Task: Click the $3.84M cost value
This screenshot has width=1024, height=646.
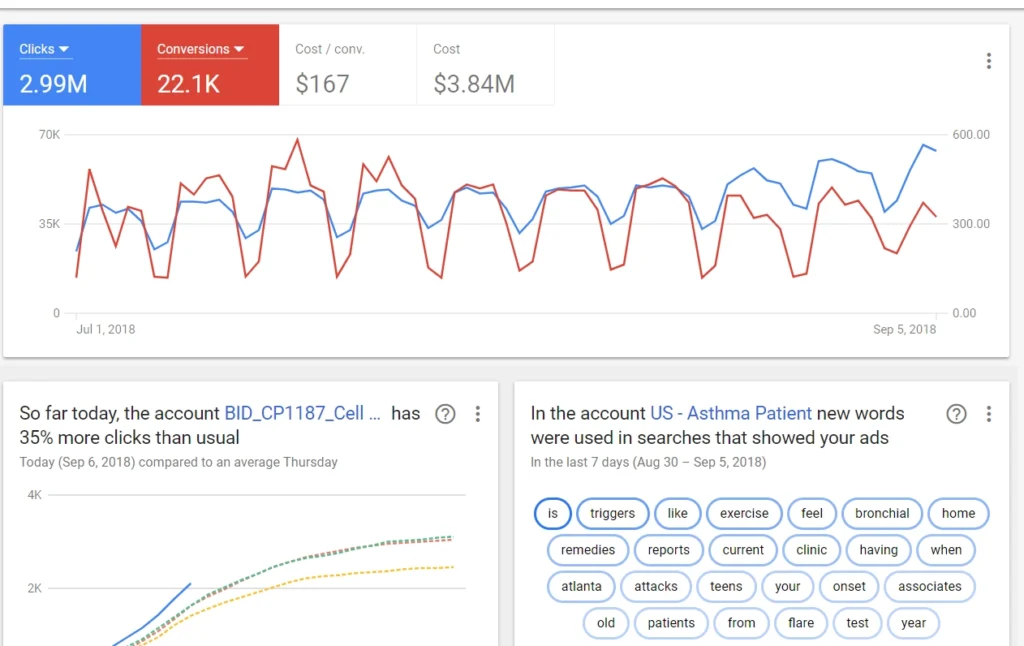Action: 474,84
